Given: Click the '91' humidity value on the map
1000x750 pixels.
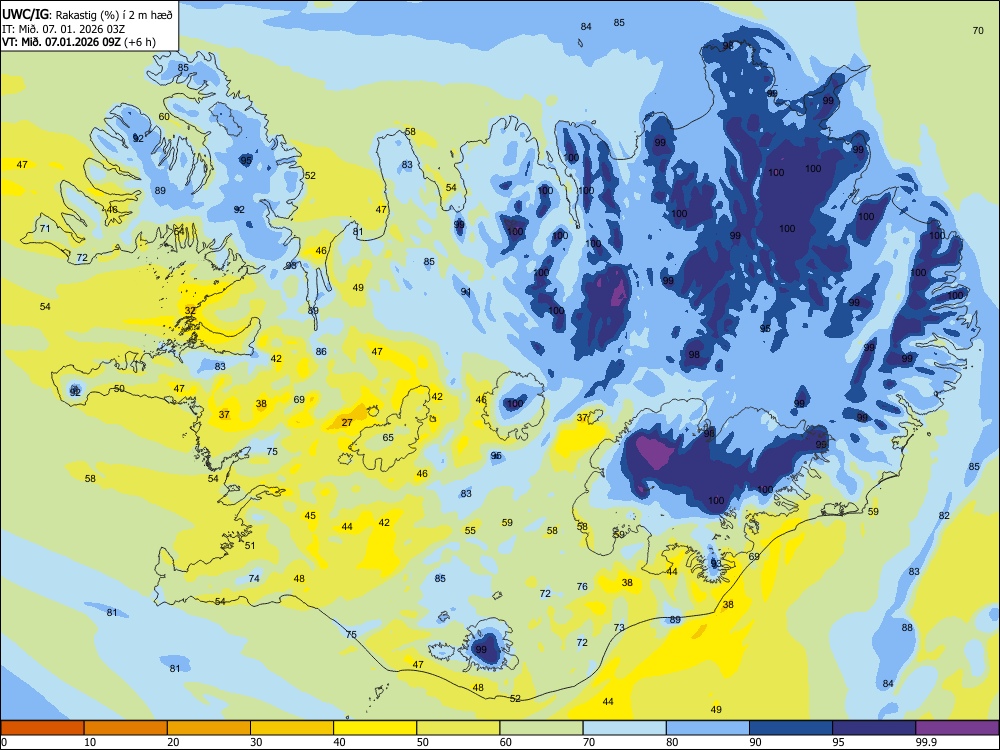Looking at the screenshot, I should click(466, 292).
